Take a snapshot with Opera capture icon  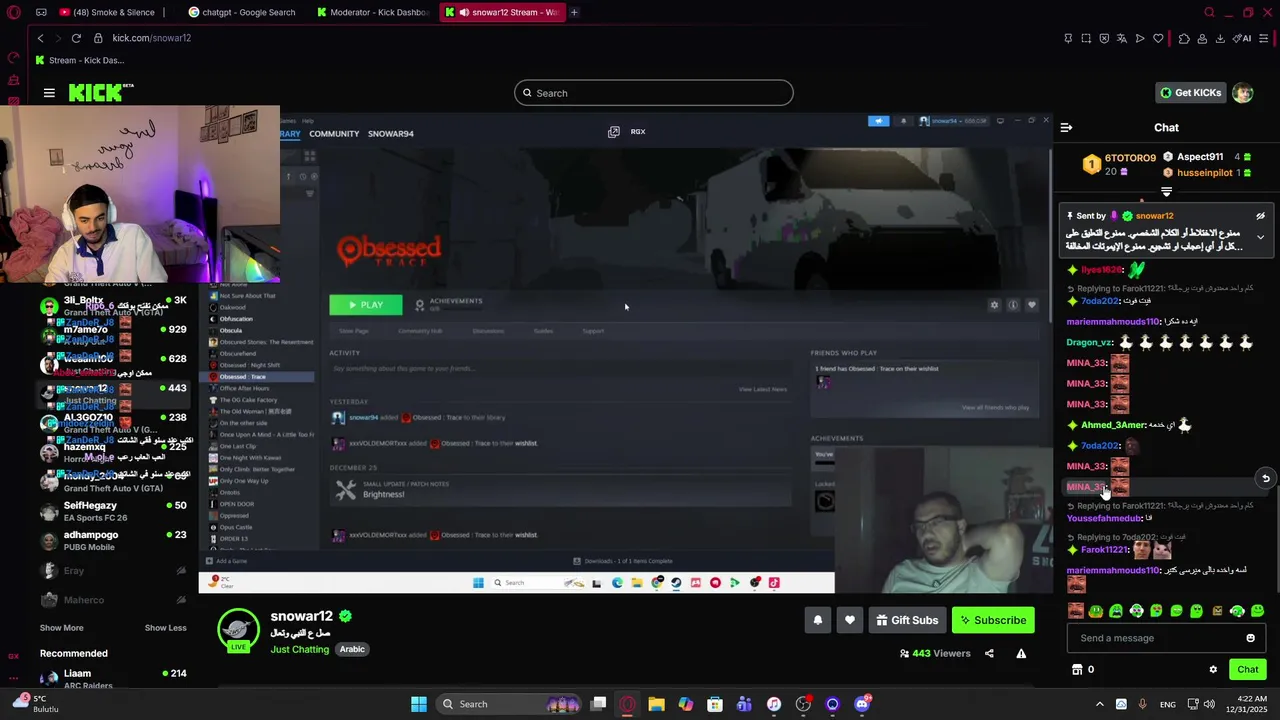tap(1086, 38)
